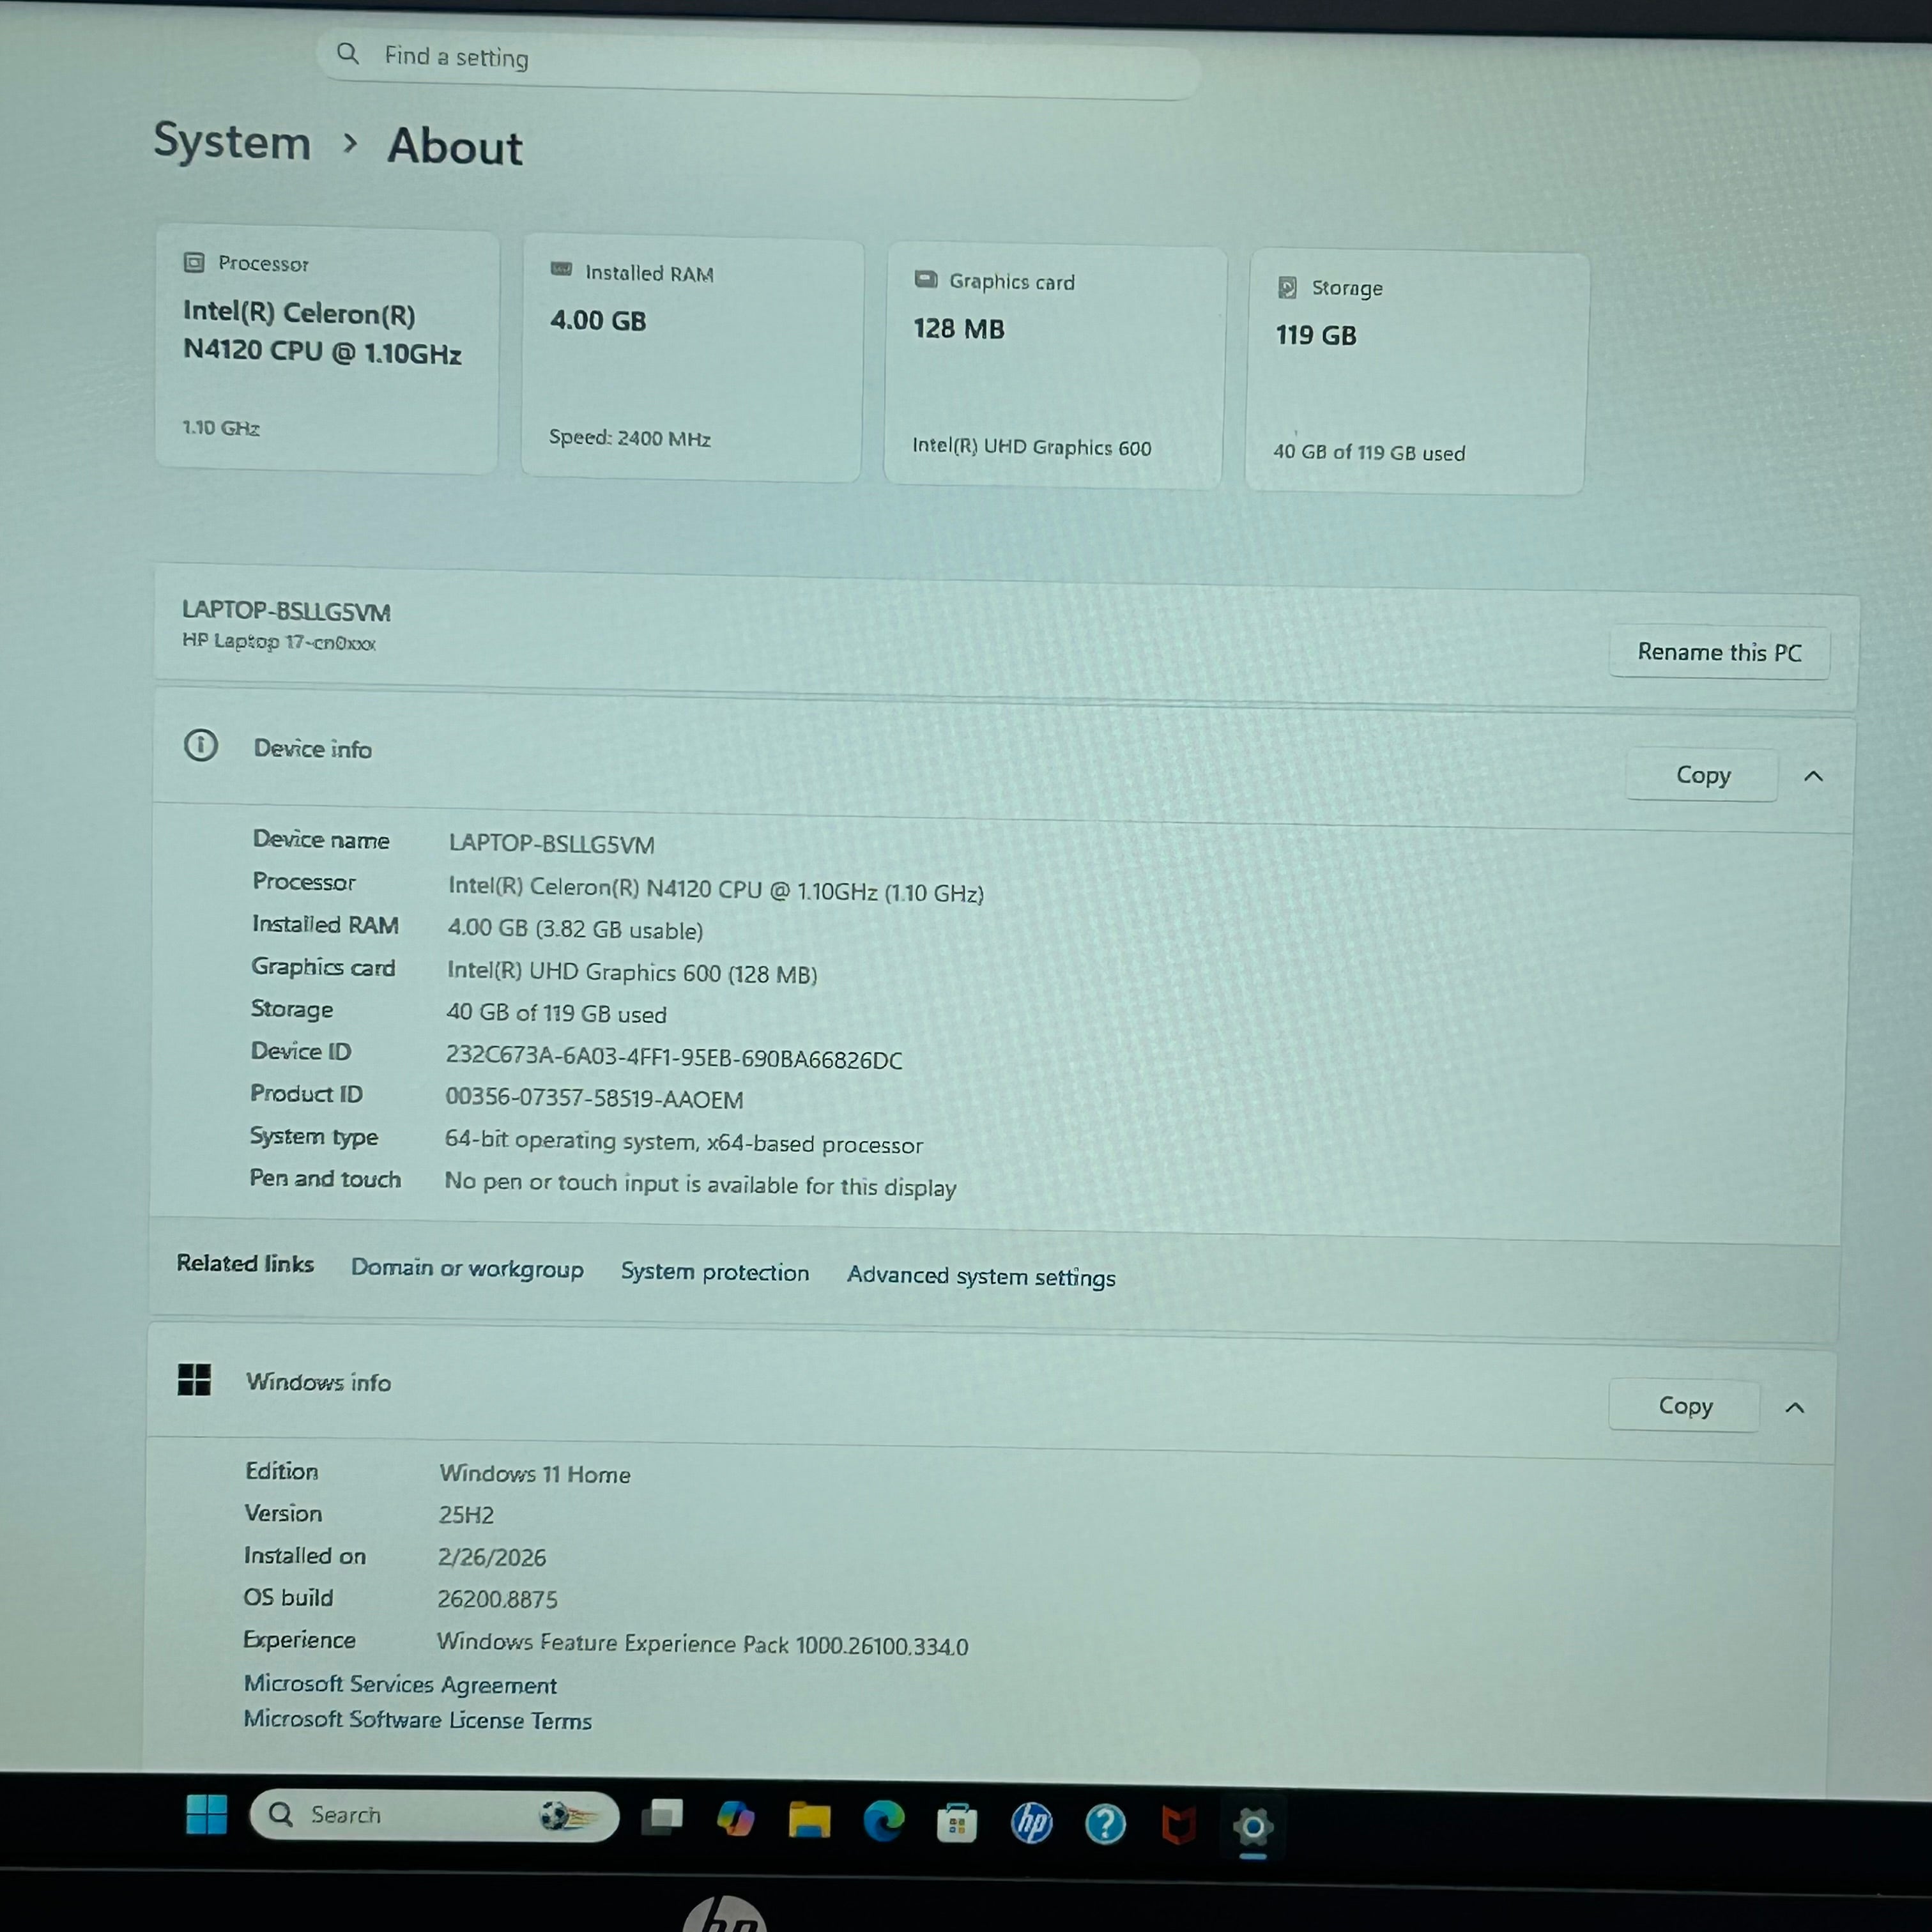Open Advanced system settings link

coord(981,1276)
